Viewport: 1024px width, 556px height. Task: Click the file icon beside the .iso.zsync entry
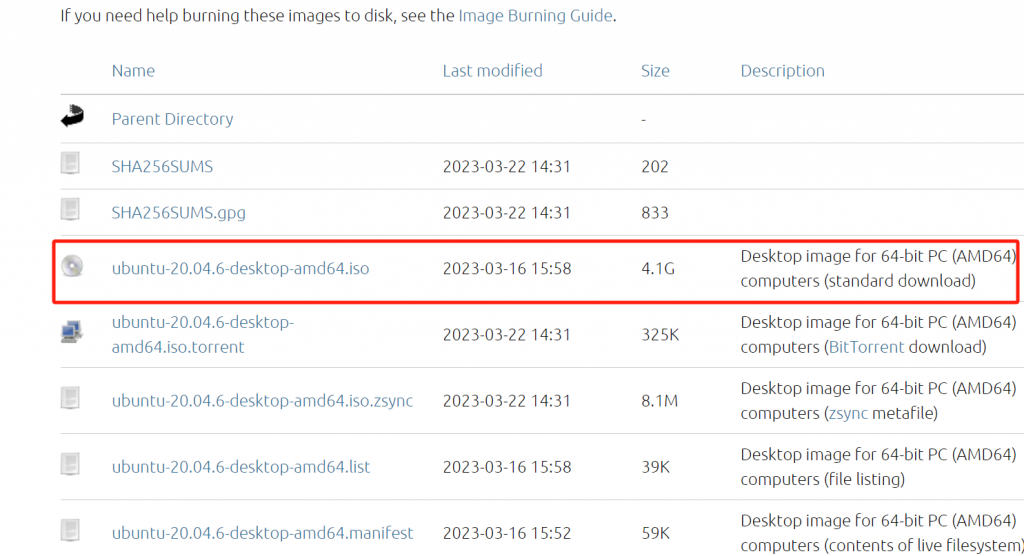pos(71,397)
